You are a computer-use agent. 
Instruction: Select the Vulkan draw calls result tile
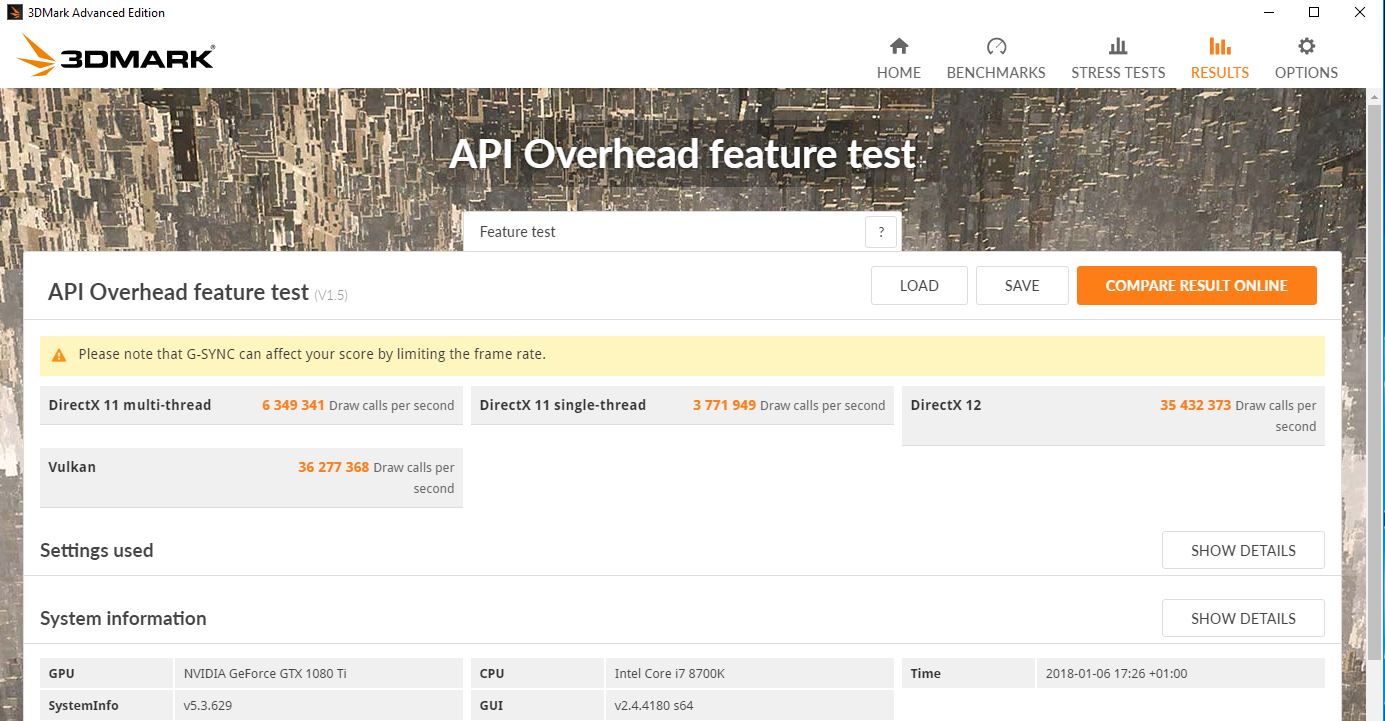[x=251, y=477]
